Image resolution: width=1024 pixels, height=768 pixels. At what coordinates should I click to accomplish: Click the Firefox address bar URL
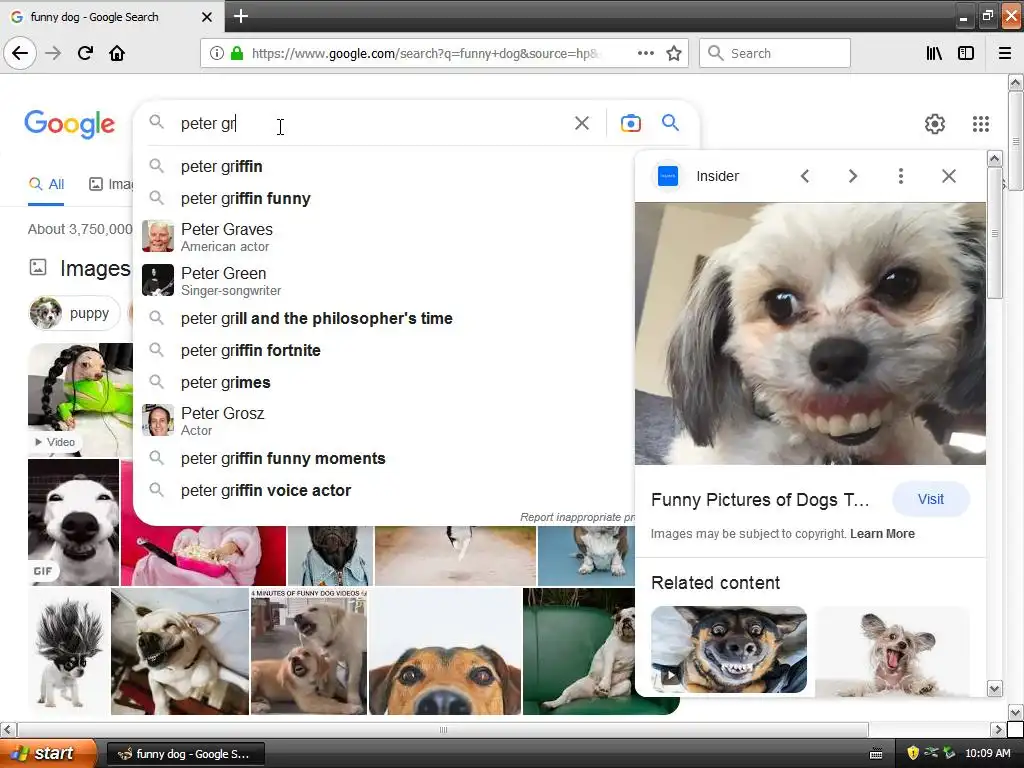pos(424,54)
